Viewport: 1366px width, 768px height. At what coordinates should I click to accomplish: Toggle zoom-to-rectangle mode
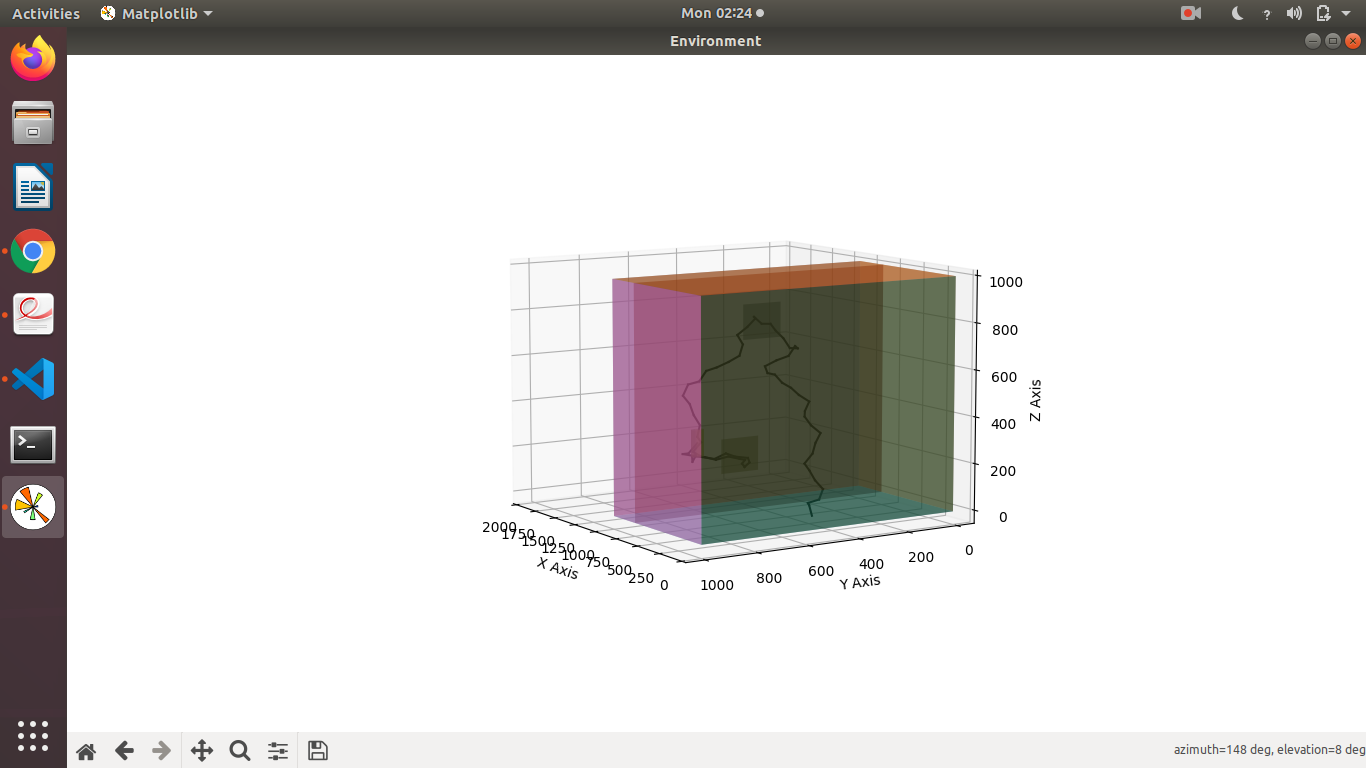coord(239,750)
